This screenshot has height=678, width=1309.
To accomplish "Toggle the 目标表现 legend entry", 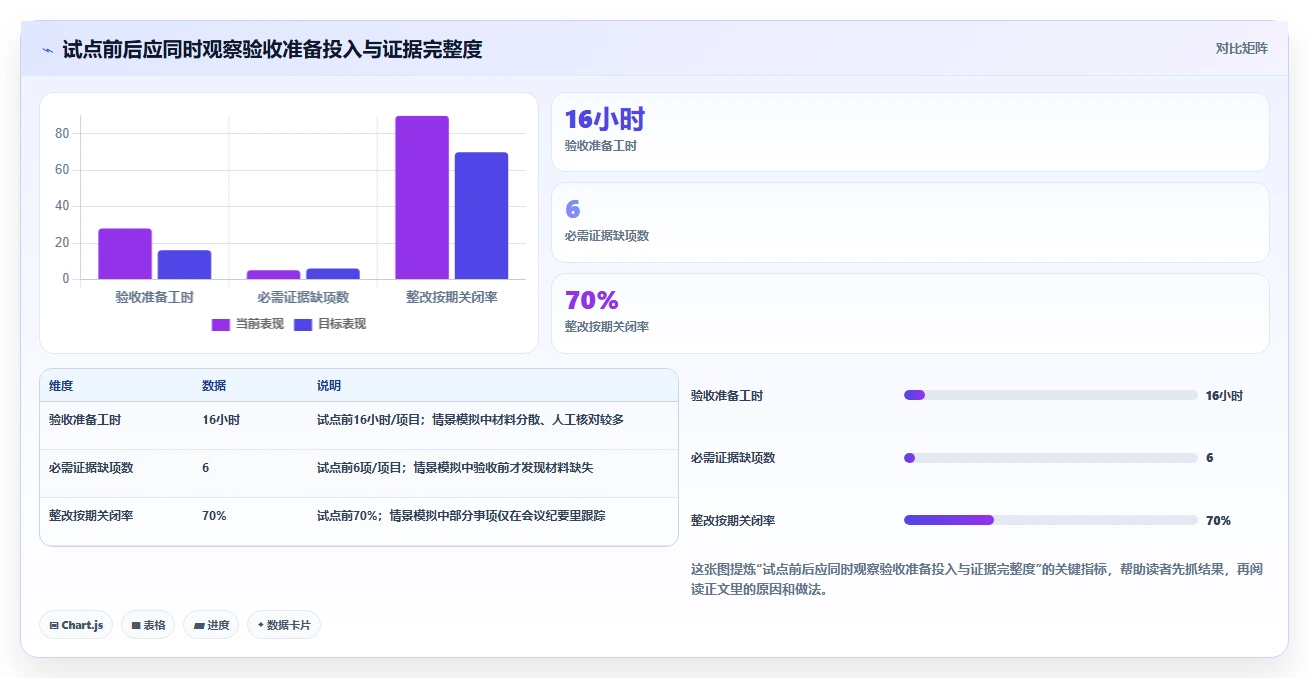I will point(330,324).
